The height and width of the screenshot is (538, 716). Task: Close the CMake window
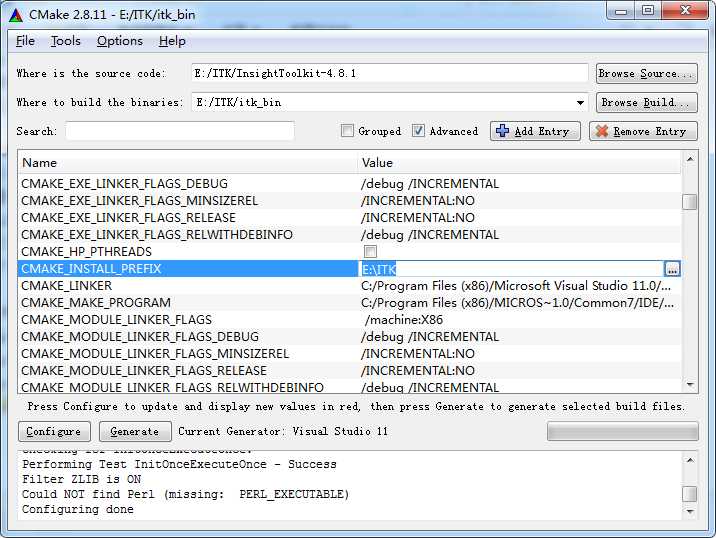pos(685,11)
